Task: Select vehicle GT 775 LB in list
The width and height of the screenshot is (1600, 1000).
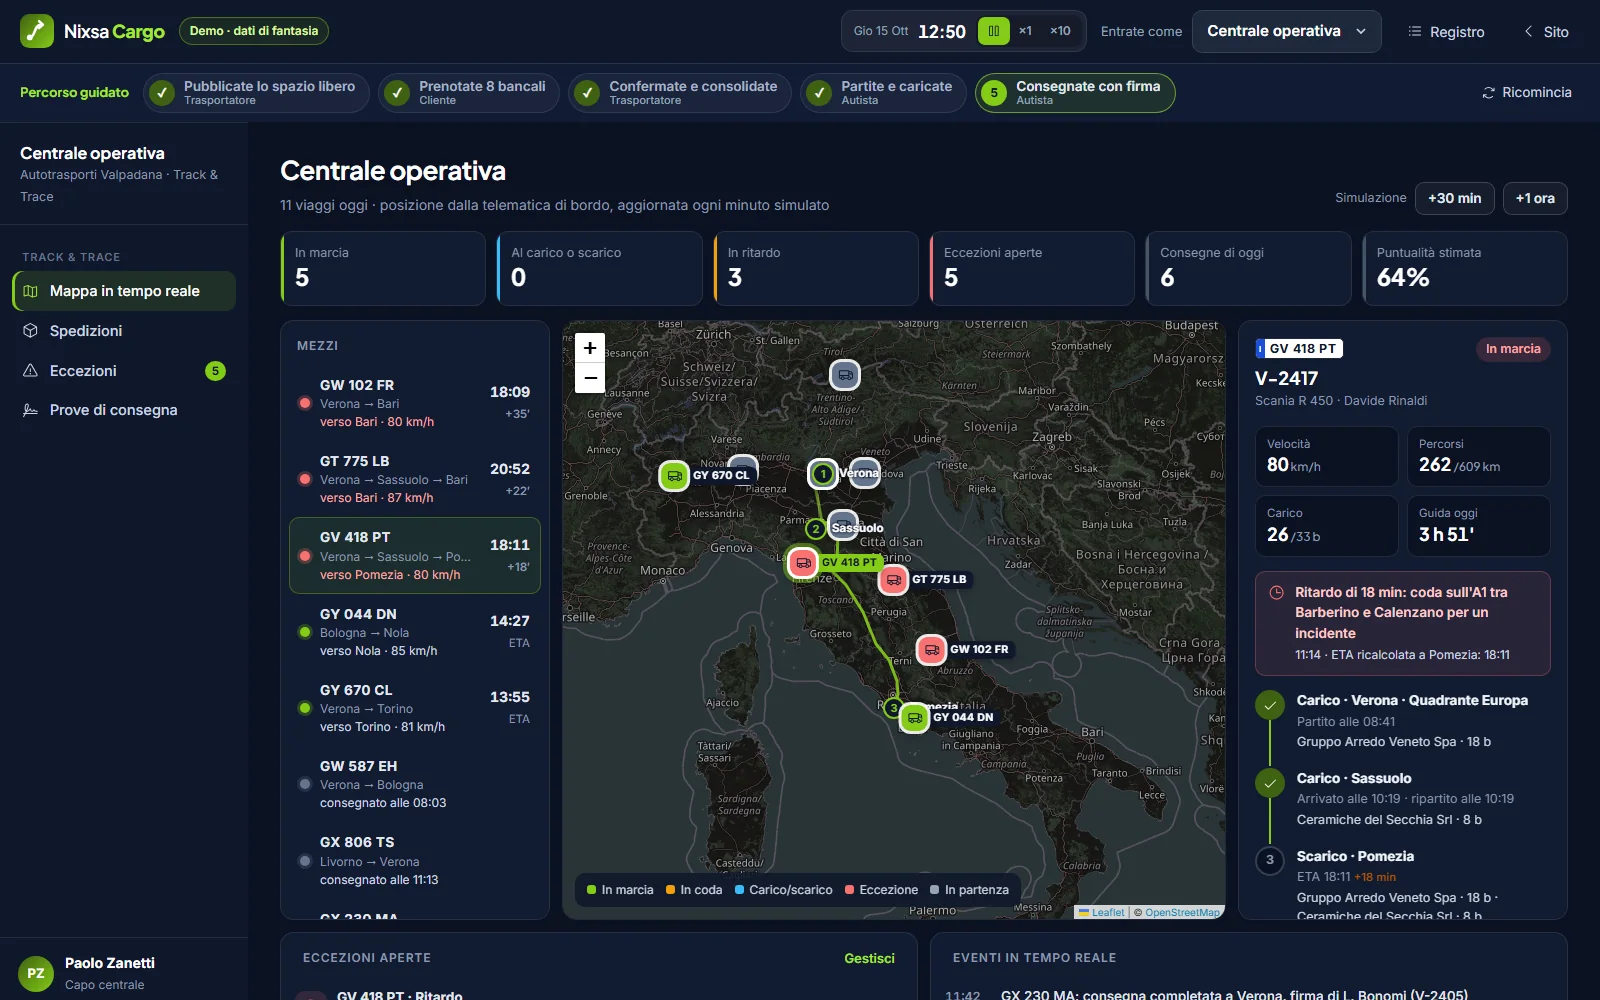Action: [x=415, y=479]
